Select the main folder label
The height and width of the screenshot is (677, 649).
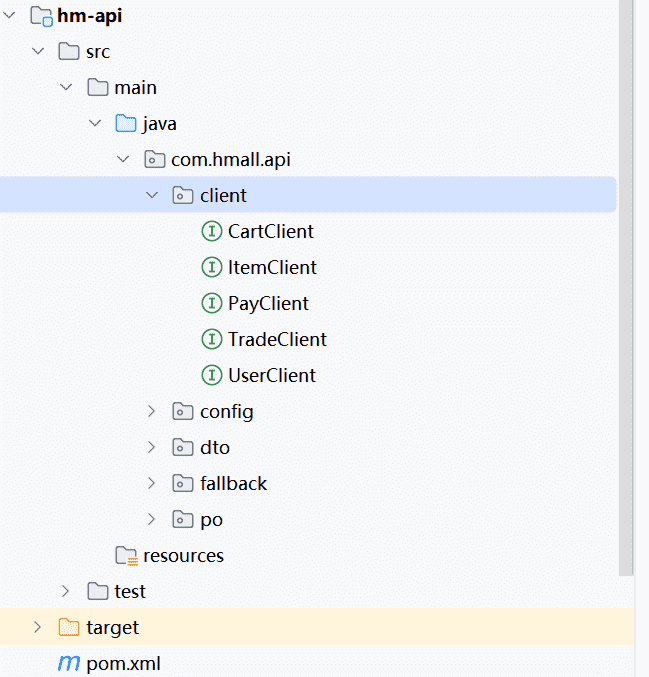135,87
